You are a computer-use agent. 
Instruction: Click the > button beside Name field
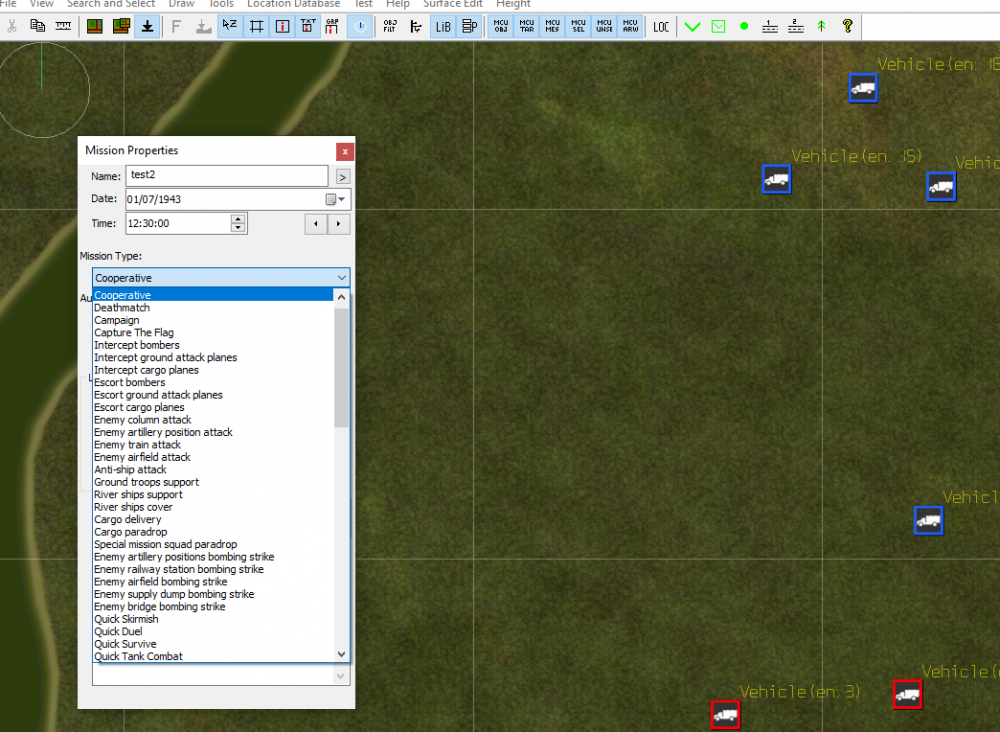[342, 176]
